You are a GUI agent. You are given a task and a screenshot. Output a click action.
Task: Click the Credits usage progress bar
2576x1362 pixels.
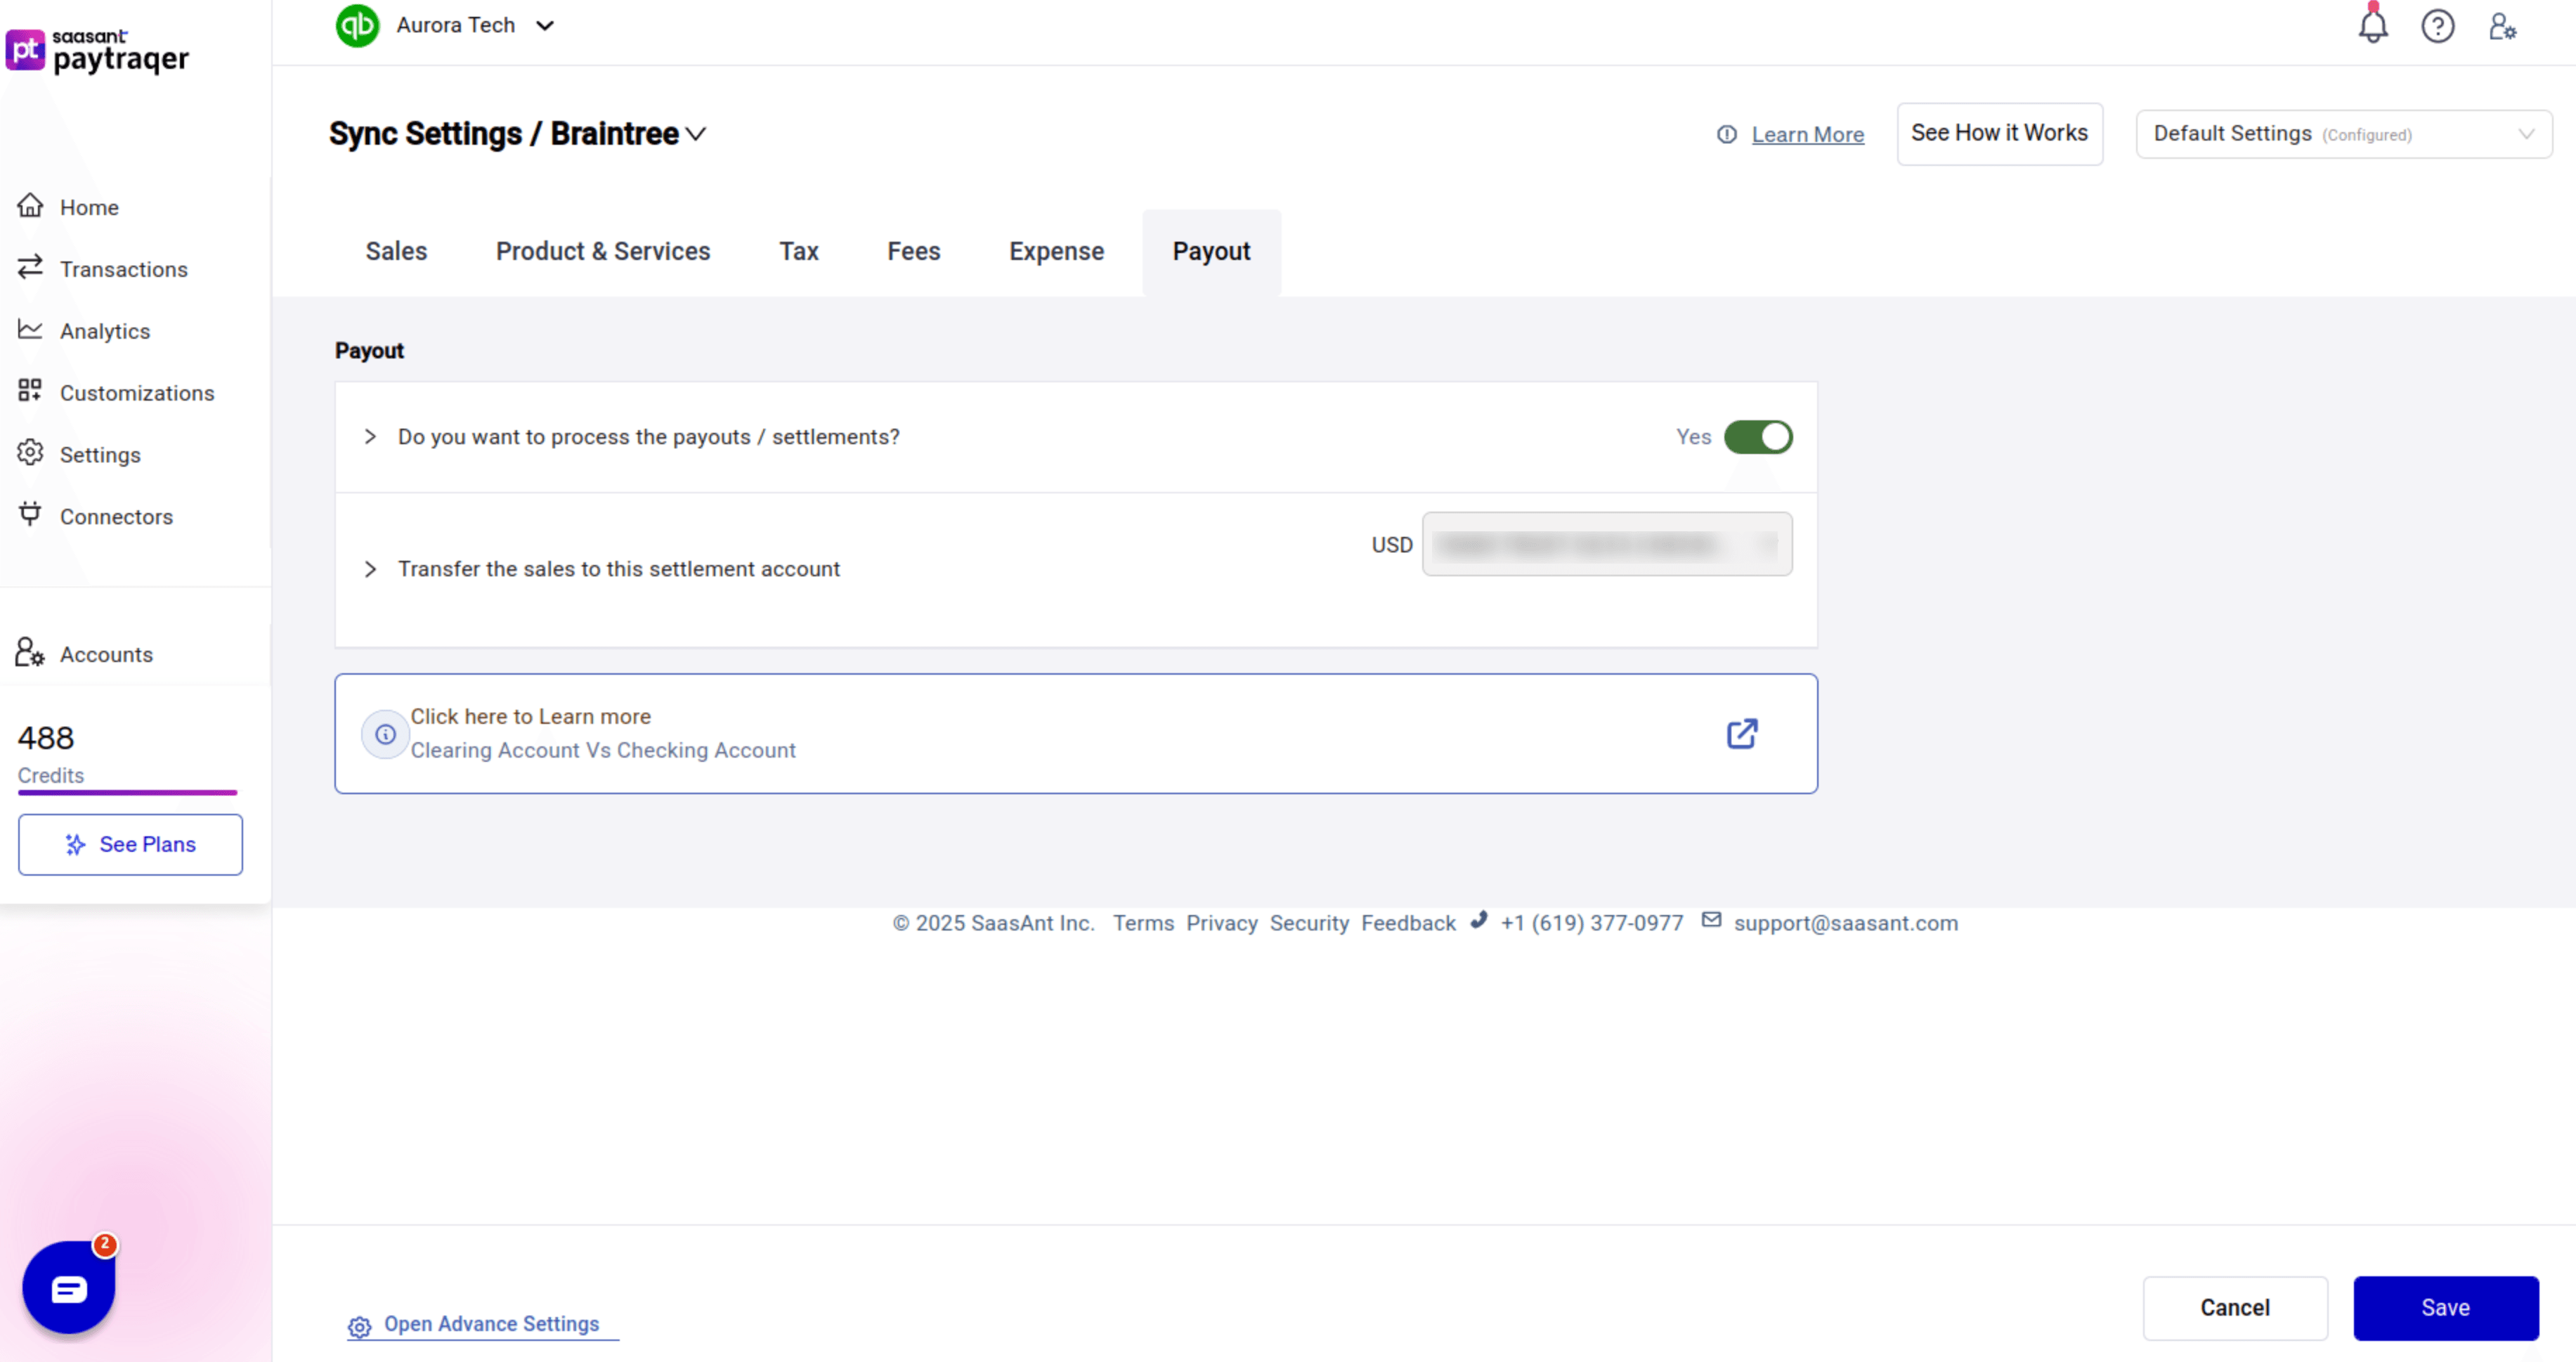point(126,792)
